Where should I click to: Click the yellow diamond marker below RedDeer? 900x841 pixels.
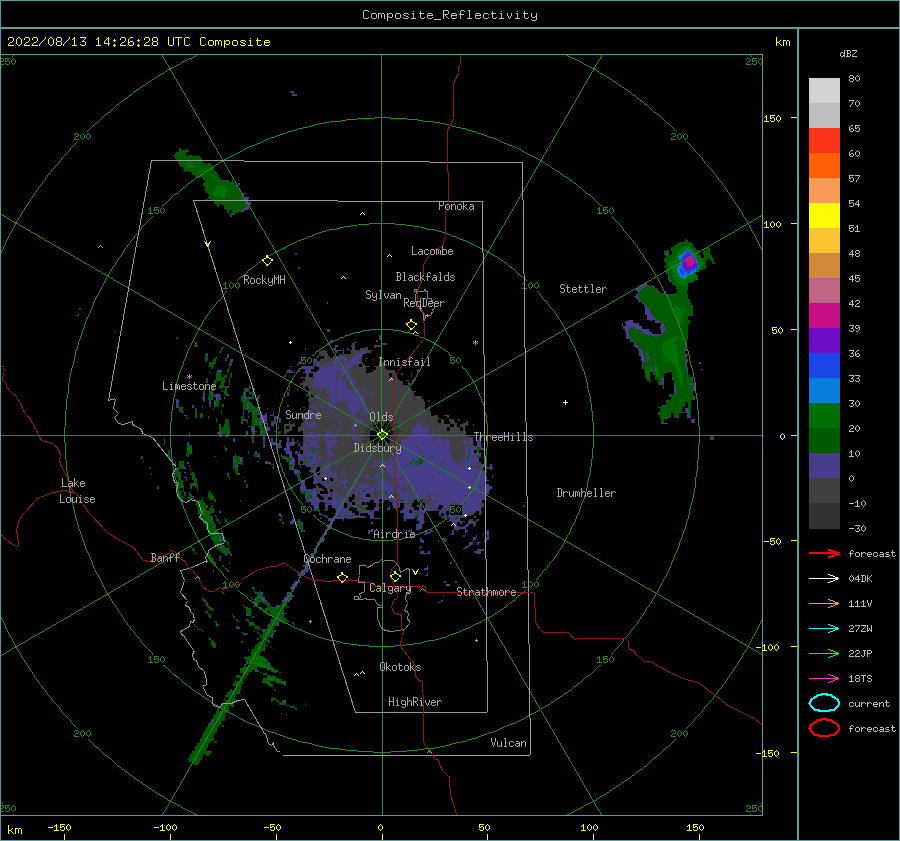[411, 325]
